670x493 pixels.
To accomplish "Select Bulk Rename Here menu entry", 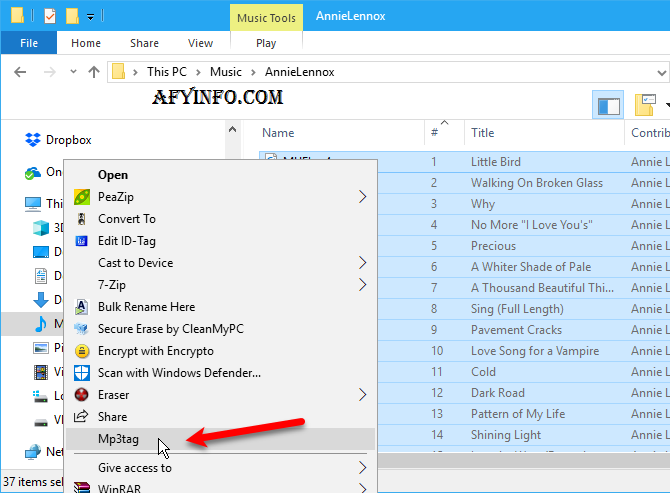I will point(220,307).
